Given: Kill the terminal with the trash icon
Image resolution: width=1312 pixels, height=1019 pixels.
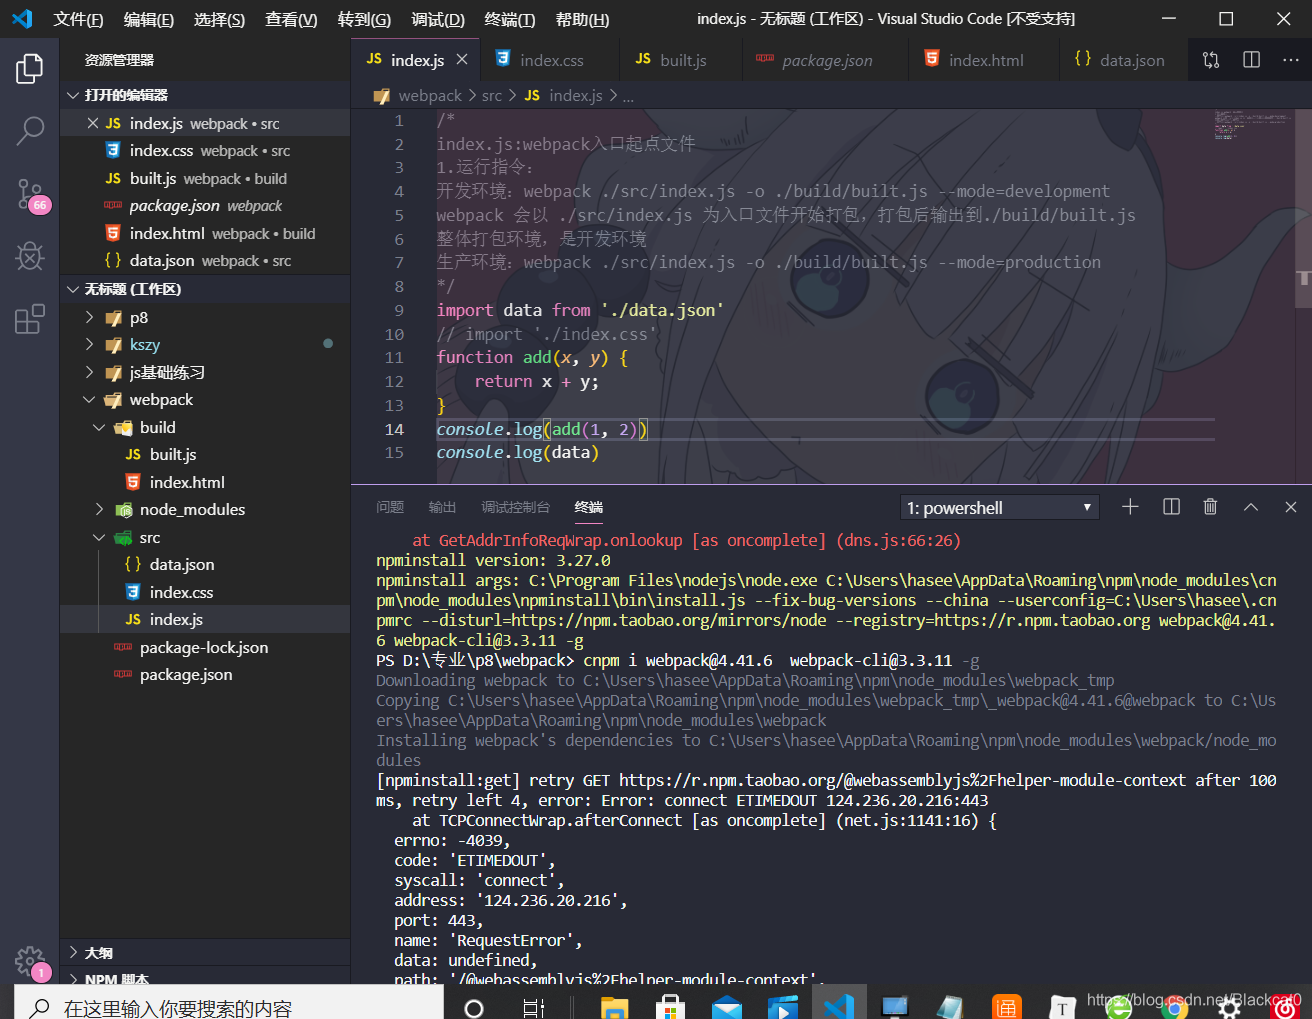Looking at the screenshot, I should point(1210,507).
